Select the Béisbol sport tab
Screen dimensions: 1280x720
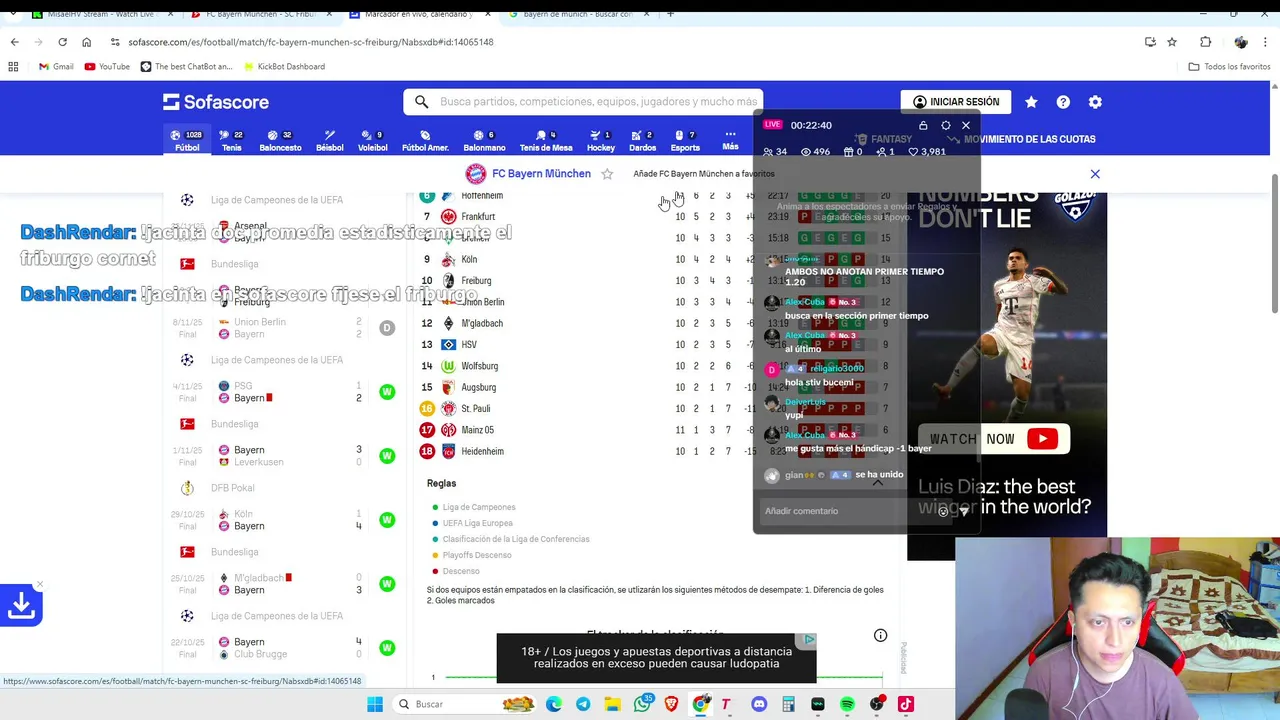click(x=329, y=141)
